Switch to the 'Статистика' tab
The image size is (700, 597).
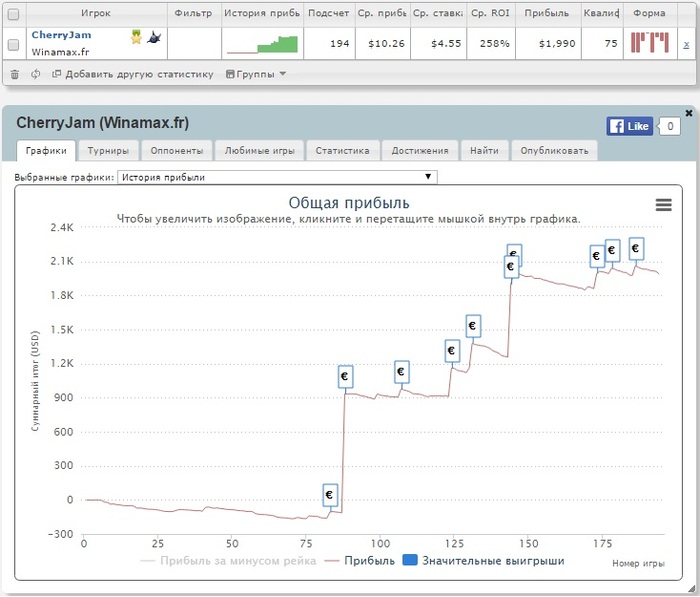click(x=343, y=151)
